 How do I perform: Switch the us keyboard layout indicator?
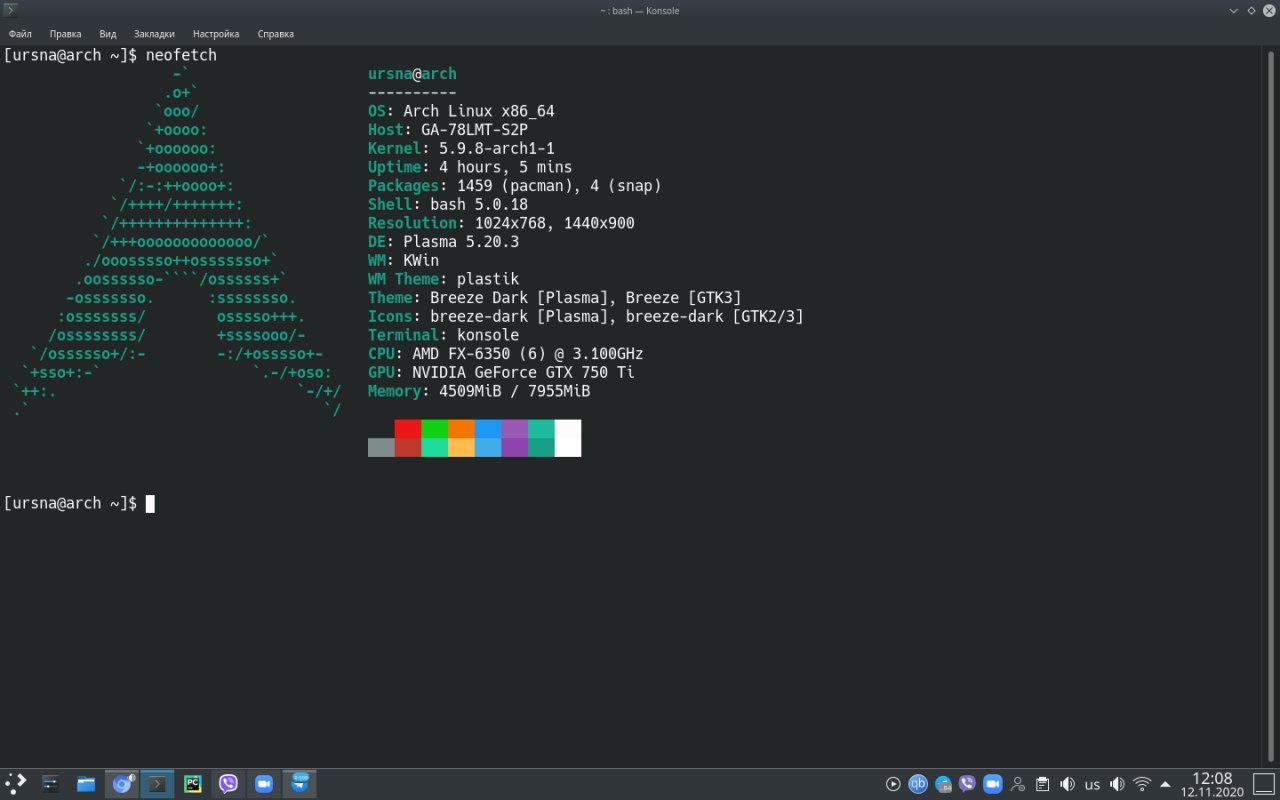(x=1093, y=785)
